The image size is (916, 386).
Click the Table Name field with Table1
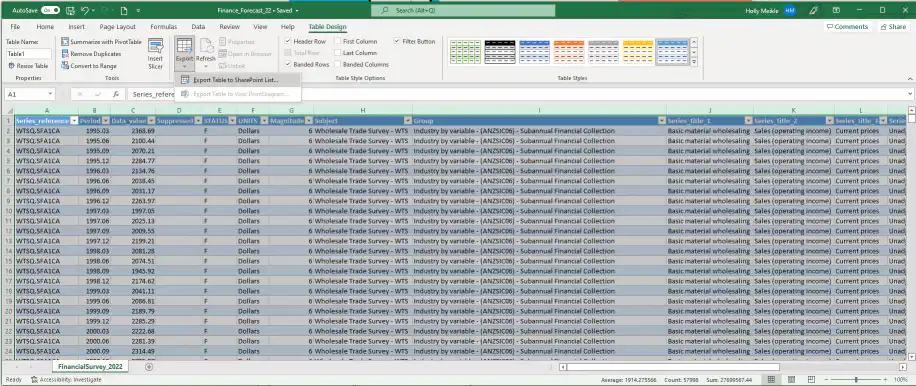click(x=29, y=54)
